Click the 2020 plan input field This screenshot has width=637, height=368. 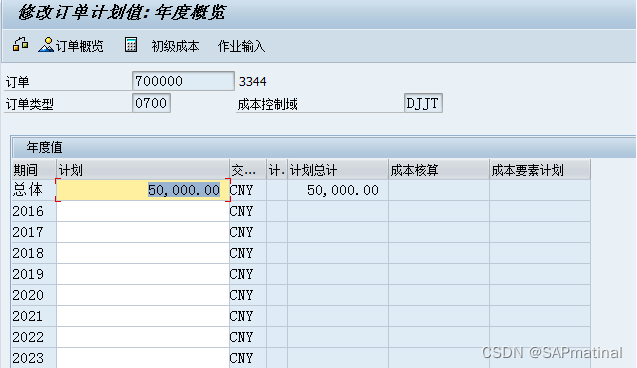point(143,295)
